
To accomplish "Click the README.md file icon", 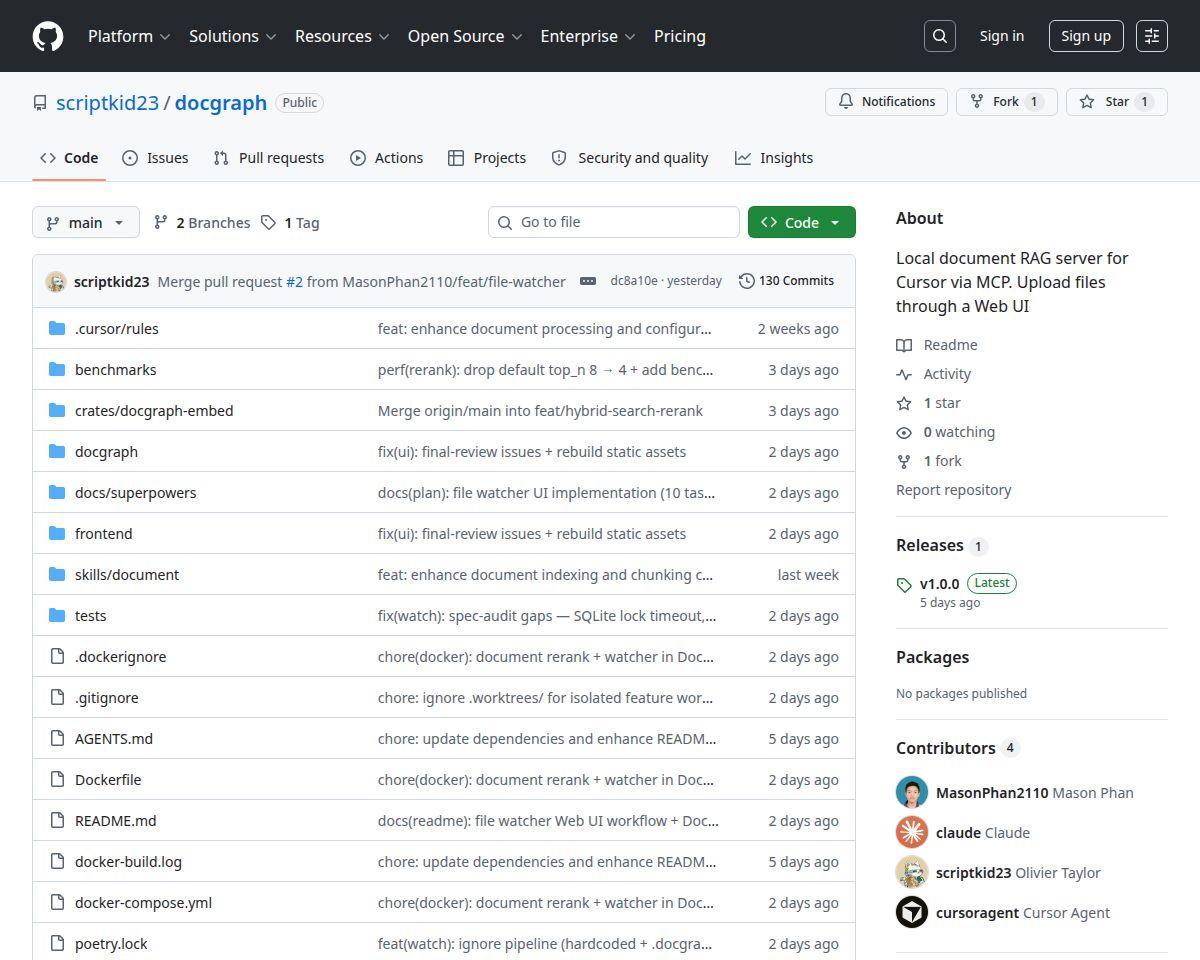I will (x=57, y=820).
